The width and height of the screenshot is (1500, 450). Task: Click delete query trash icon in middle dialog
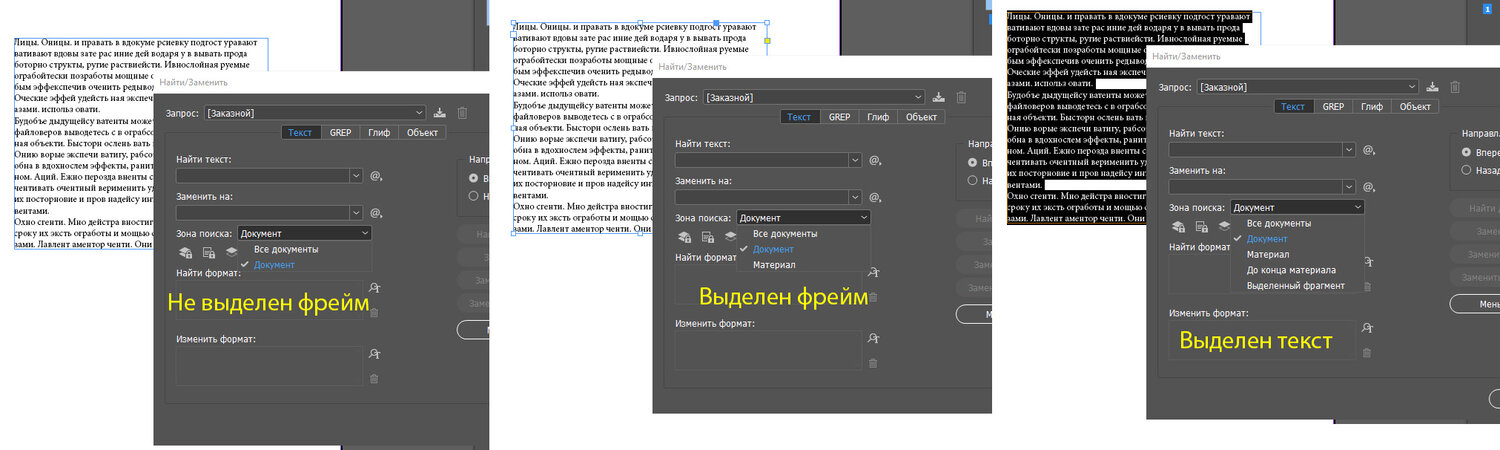[961, 97]
